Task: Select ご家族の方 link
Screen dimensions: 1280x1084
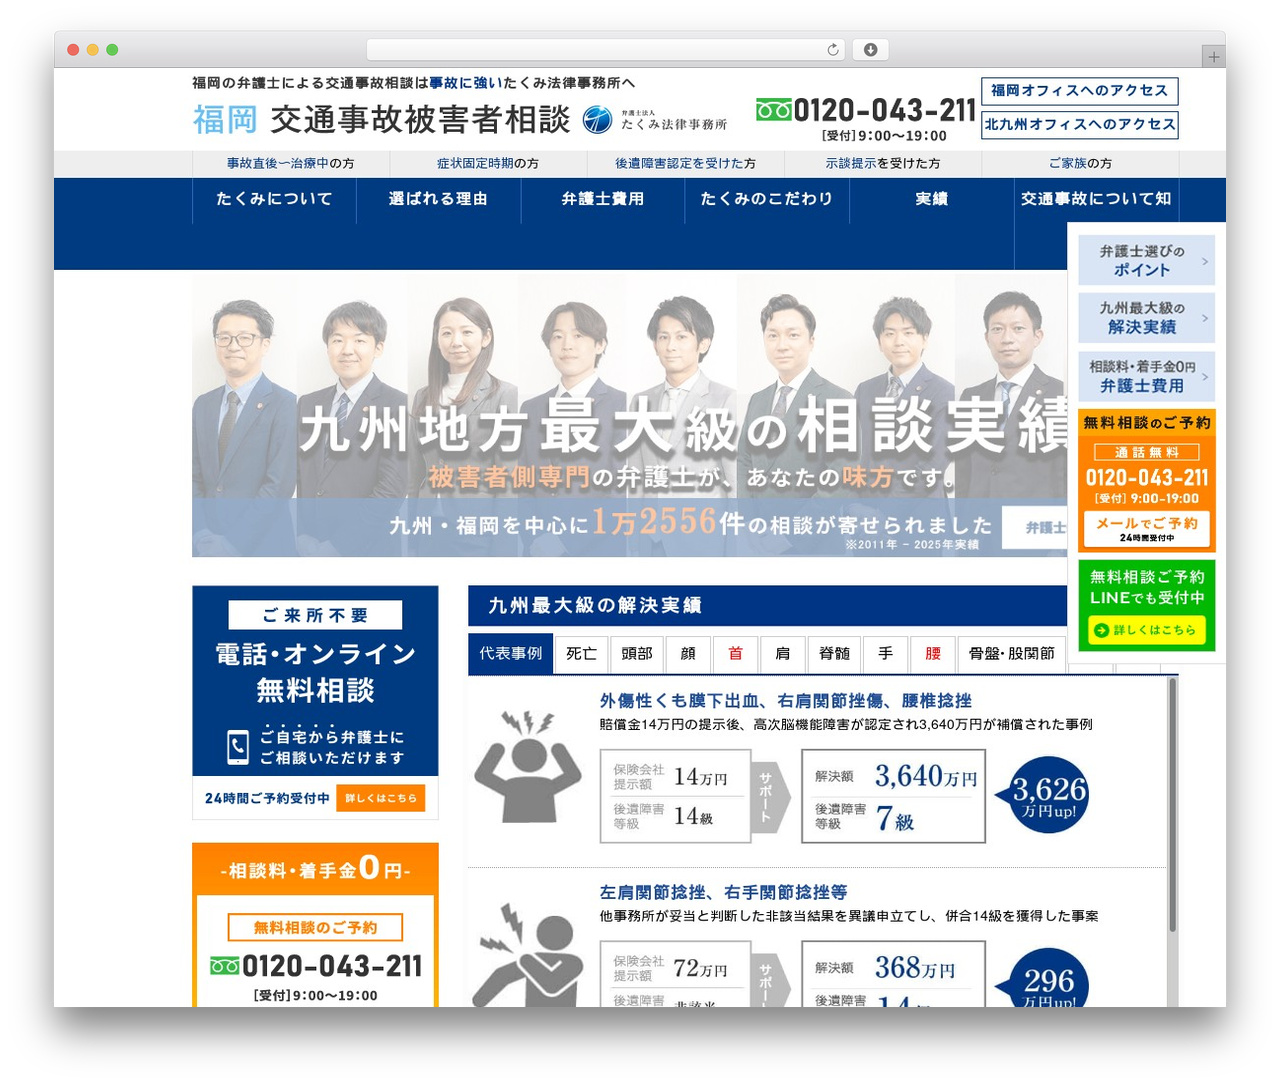Action: pyautogui.click(x=1080, y=163)
